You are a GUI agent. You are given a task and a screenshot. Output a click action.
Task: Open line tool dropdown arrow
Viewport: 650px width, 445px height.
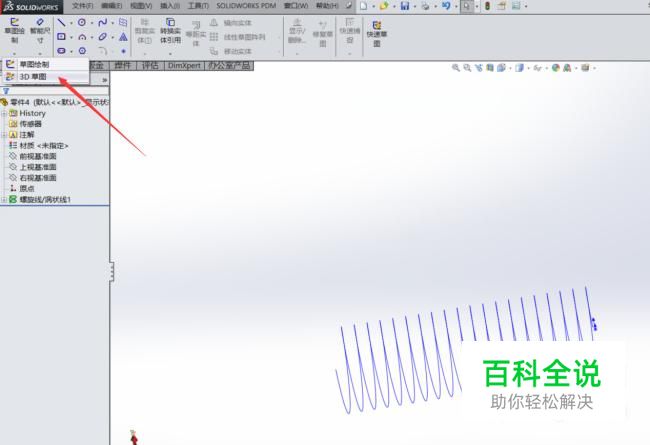tap(71, 23)
